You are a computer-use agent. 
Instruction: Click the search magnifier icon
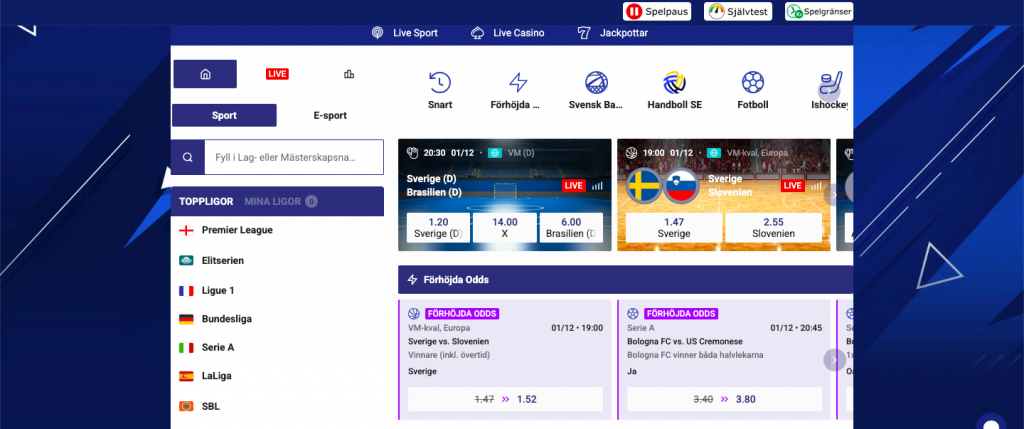[x=187, y=157]
